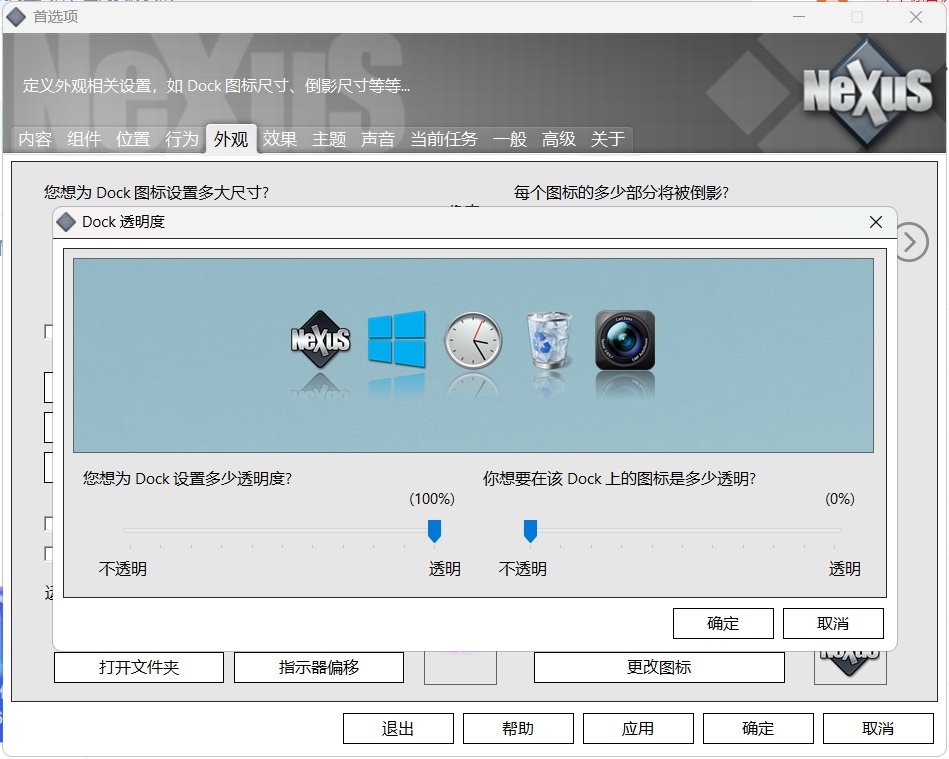949x759 pixels.
Task: Click the blank preview box beside 指示器偏移
Action: pyautogui.click(x=460, y=668)
